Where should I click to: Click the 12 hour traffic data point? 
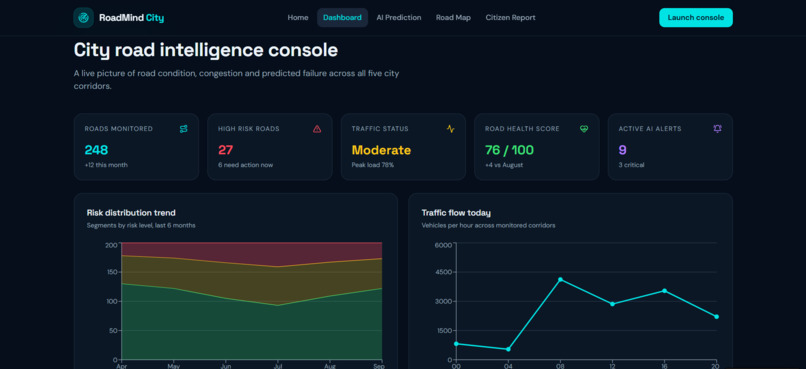click(612, 304)
